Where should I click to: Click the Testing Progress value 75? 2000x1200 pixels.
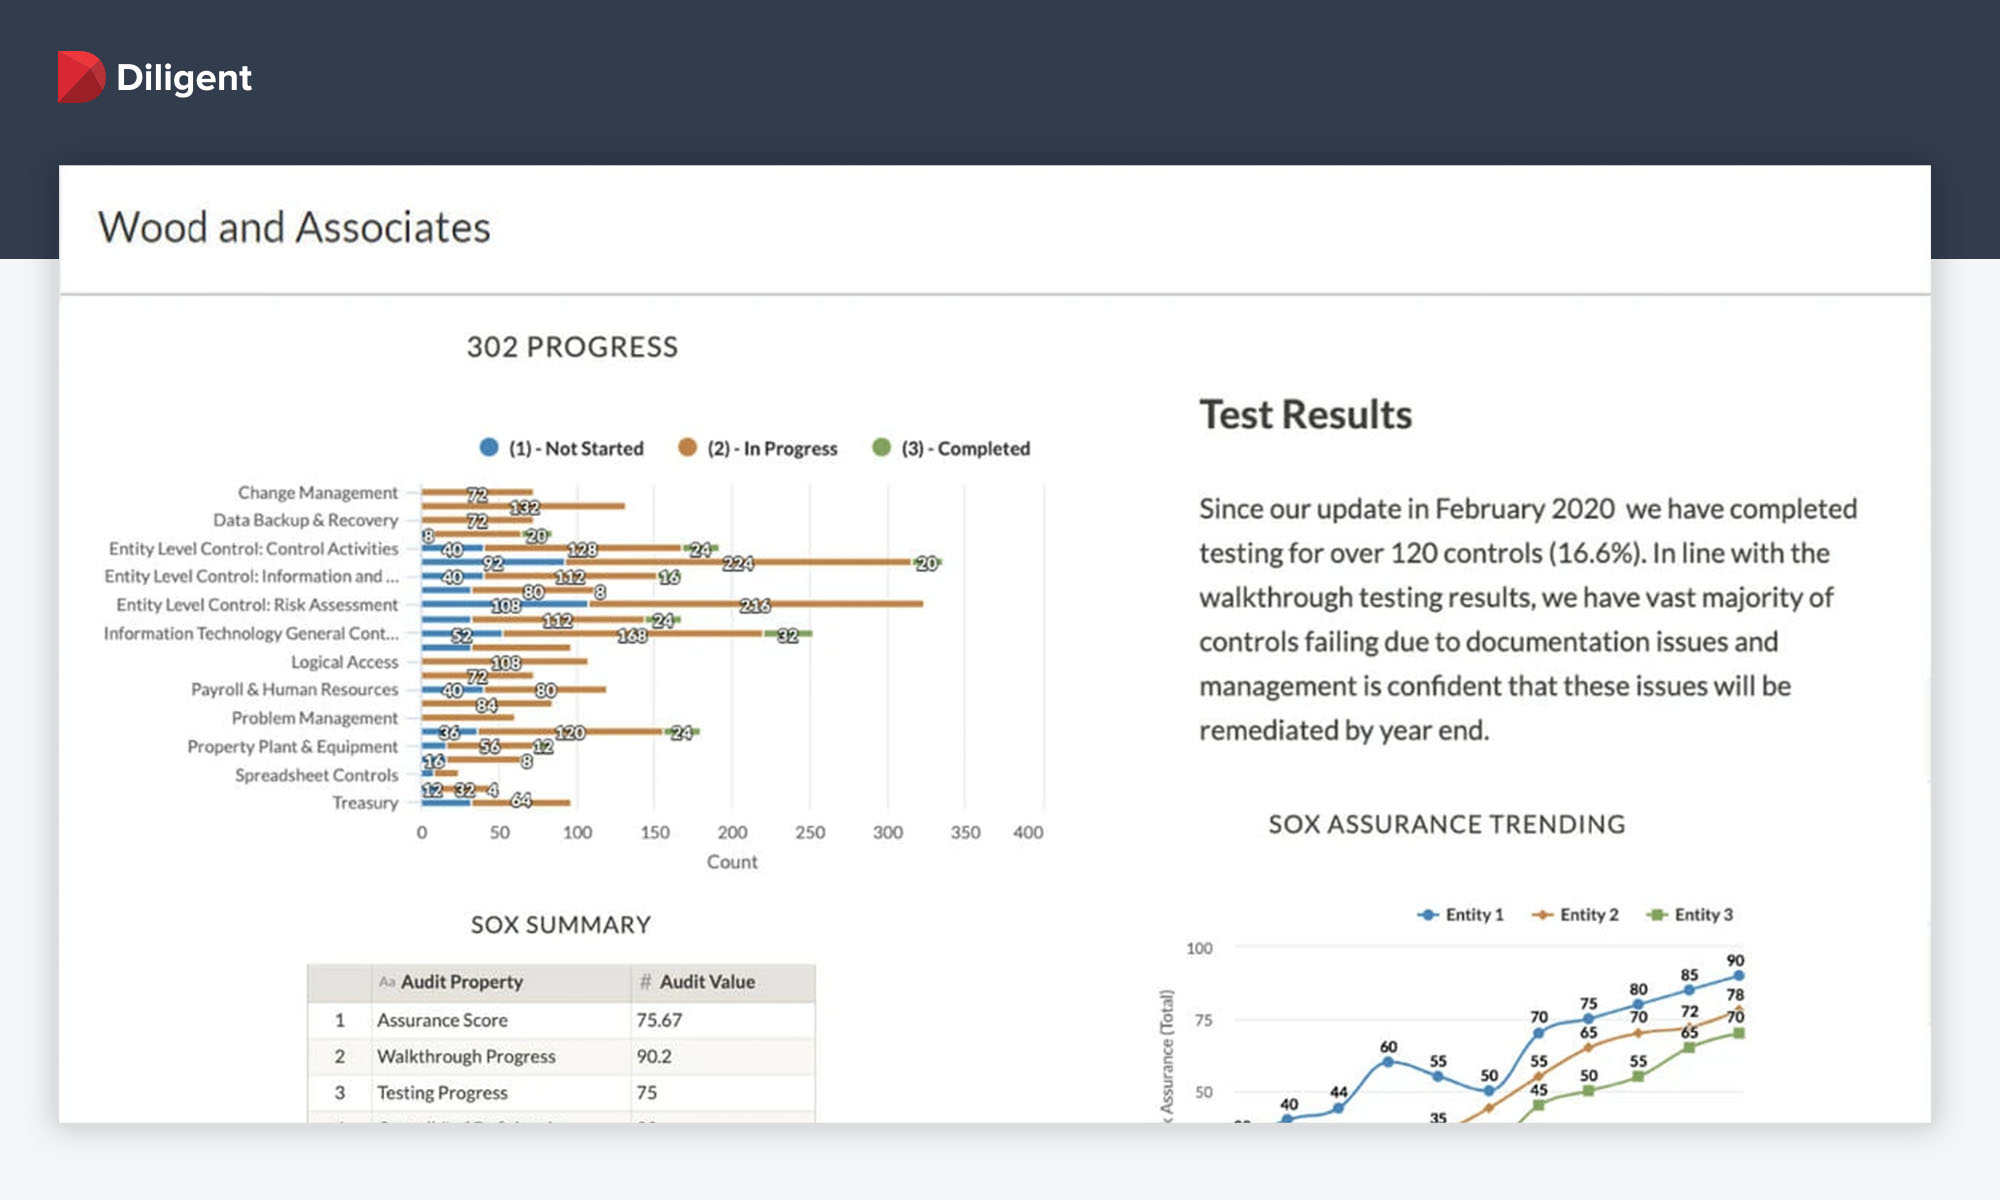point(647,1093)
